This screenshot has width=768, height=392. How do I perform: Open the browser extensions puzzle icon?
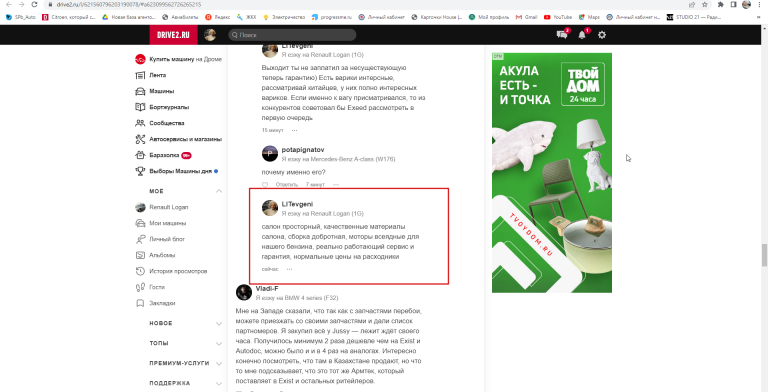tap(720, 4)
